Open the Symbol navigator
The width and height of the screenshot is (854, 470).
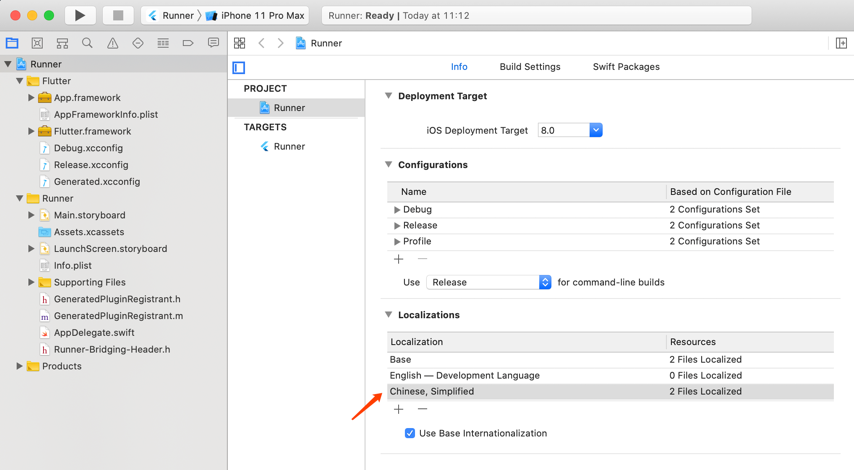pyautogui.click(x=63, y=43)
